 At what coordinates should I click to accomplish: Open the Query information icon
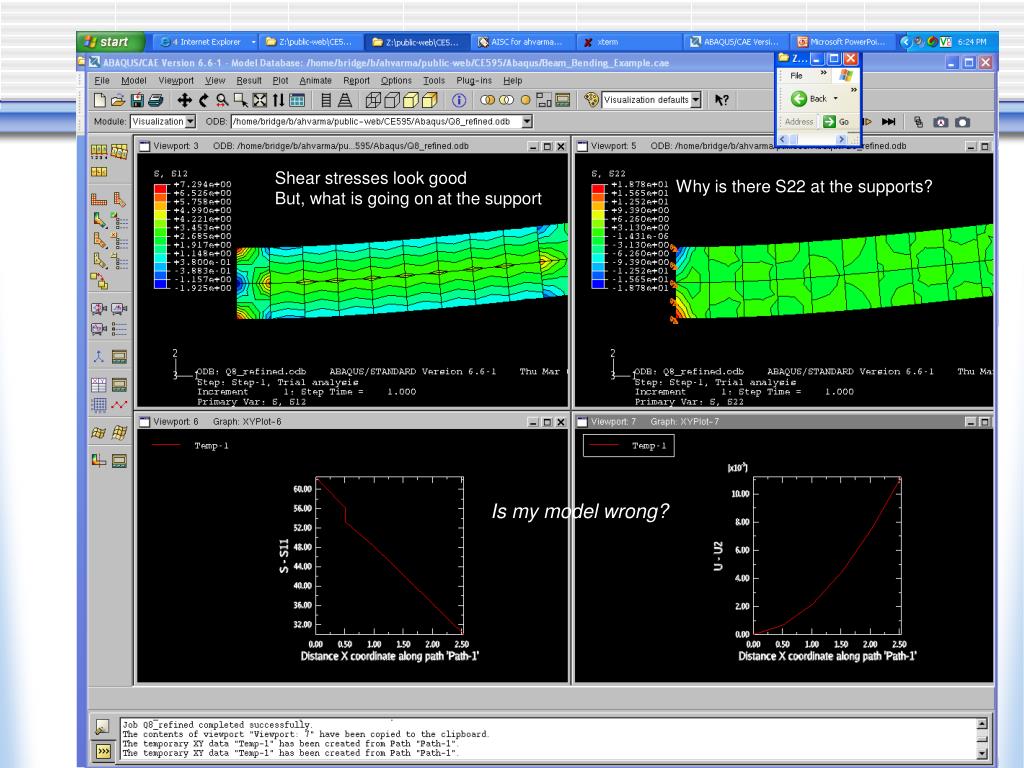point(459,101)
